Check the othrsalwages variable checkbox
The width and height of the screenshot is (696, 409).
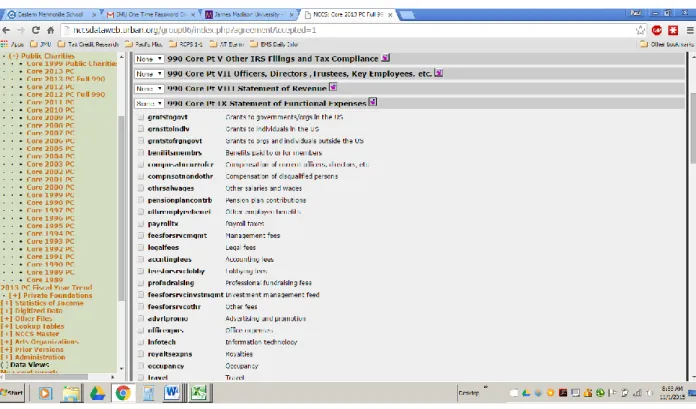141,188
